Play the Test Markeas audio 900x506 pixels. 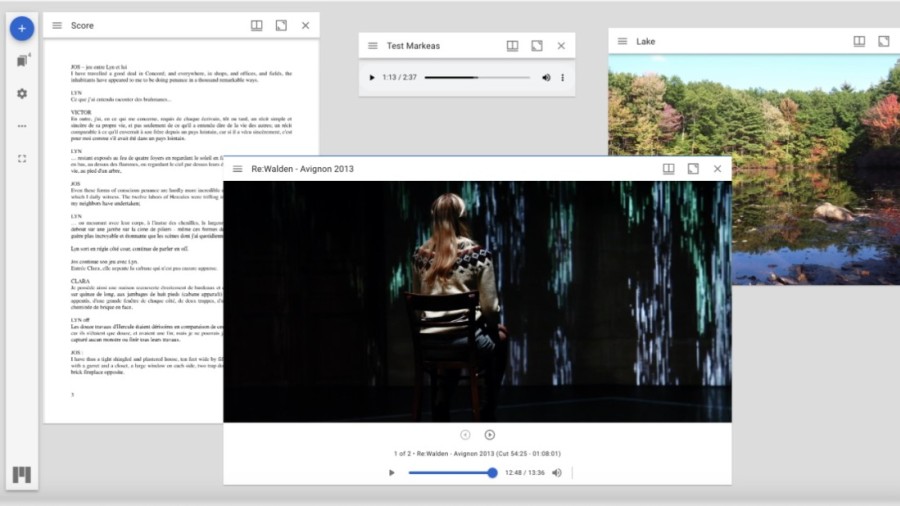[371, 77]
